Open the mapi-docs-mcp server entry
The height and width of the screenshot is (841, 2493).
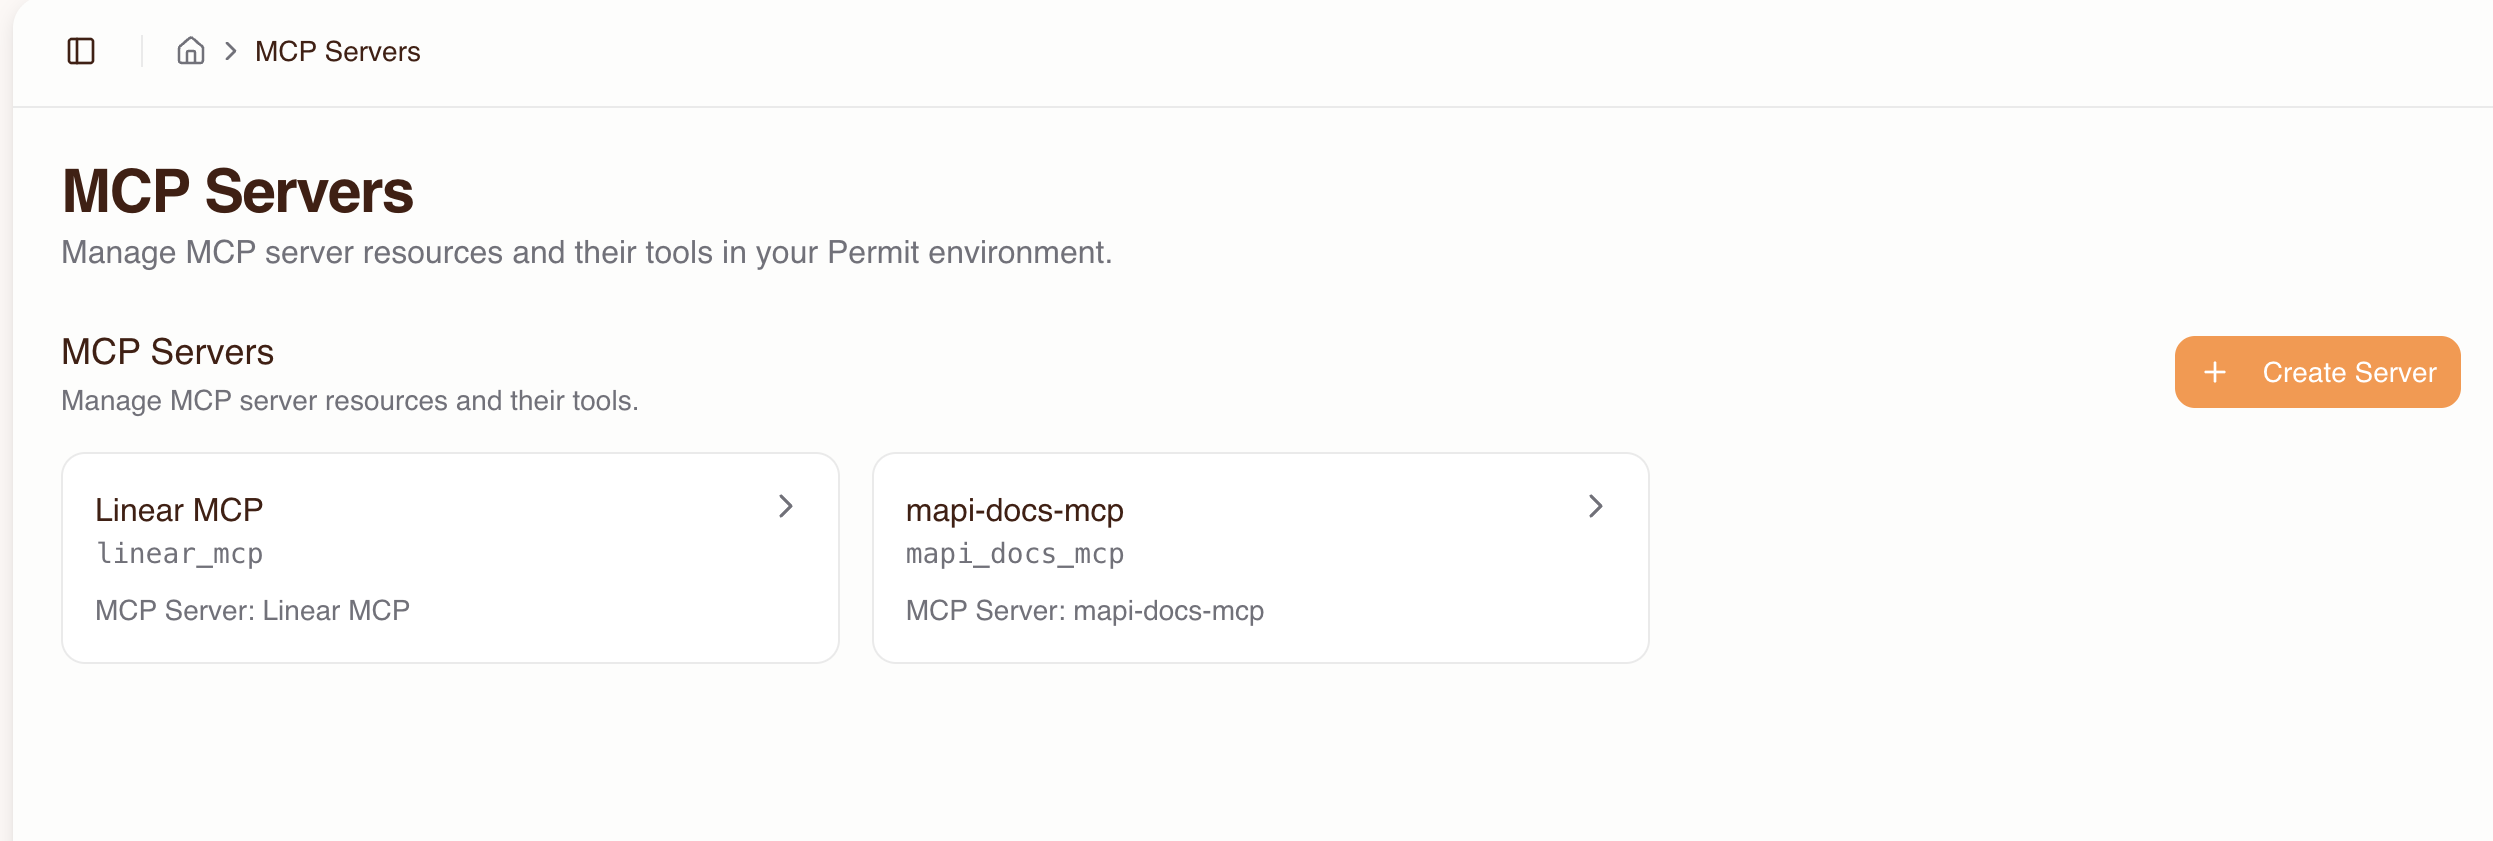pyautogui.click(x=1015, y=510)
